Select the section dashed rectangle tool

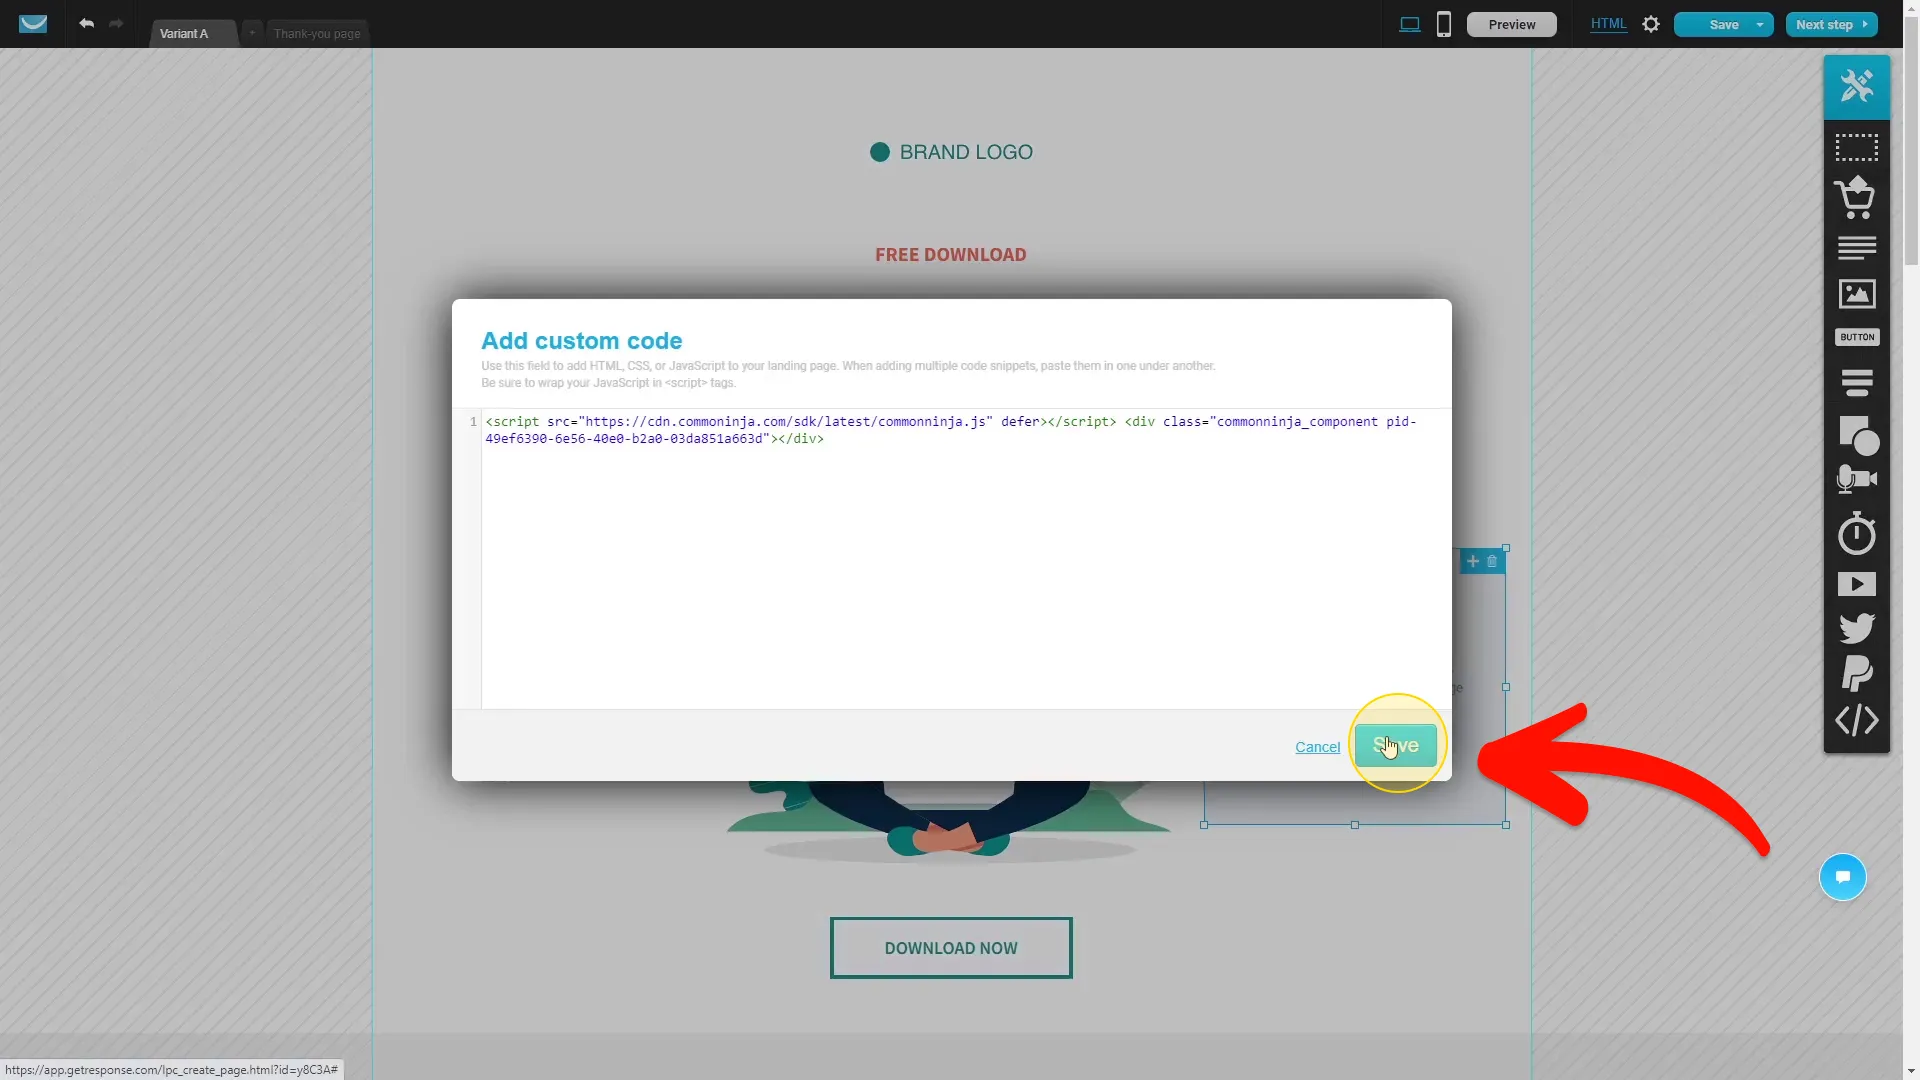pos(1856,148)
